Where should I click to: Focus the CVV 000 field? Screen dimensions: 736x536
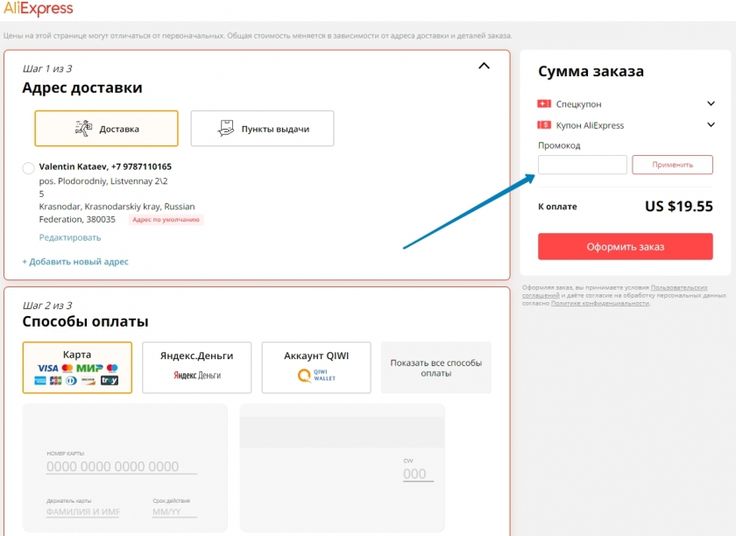418,474
